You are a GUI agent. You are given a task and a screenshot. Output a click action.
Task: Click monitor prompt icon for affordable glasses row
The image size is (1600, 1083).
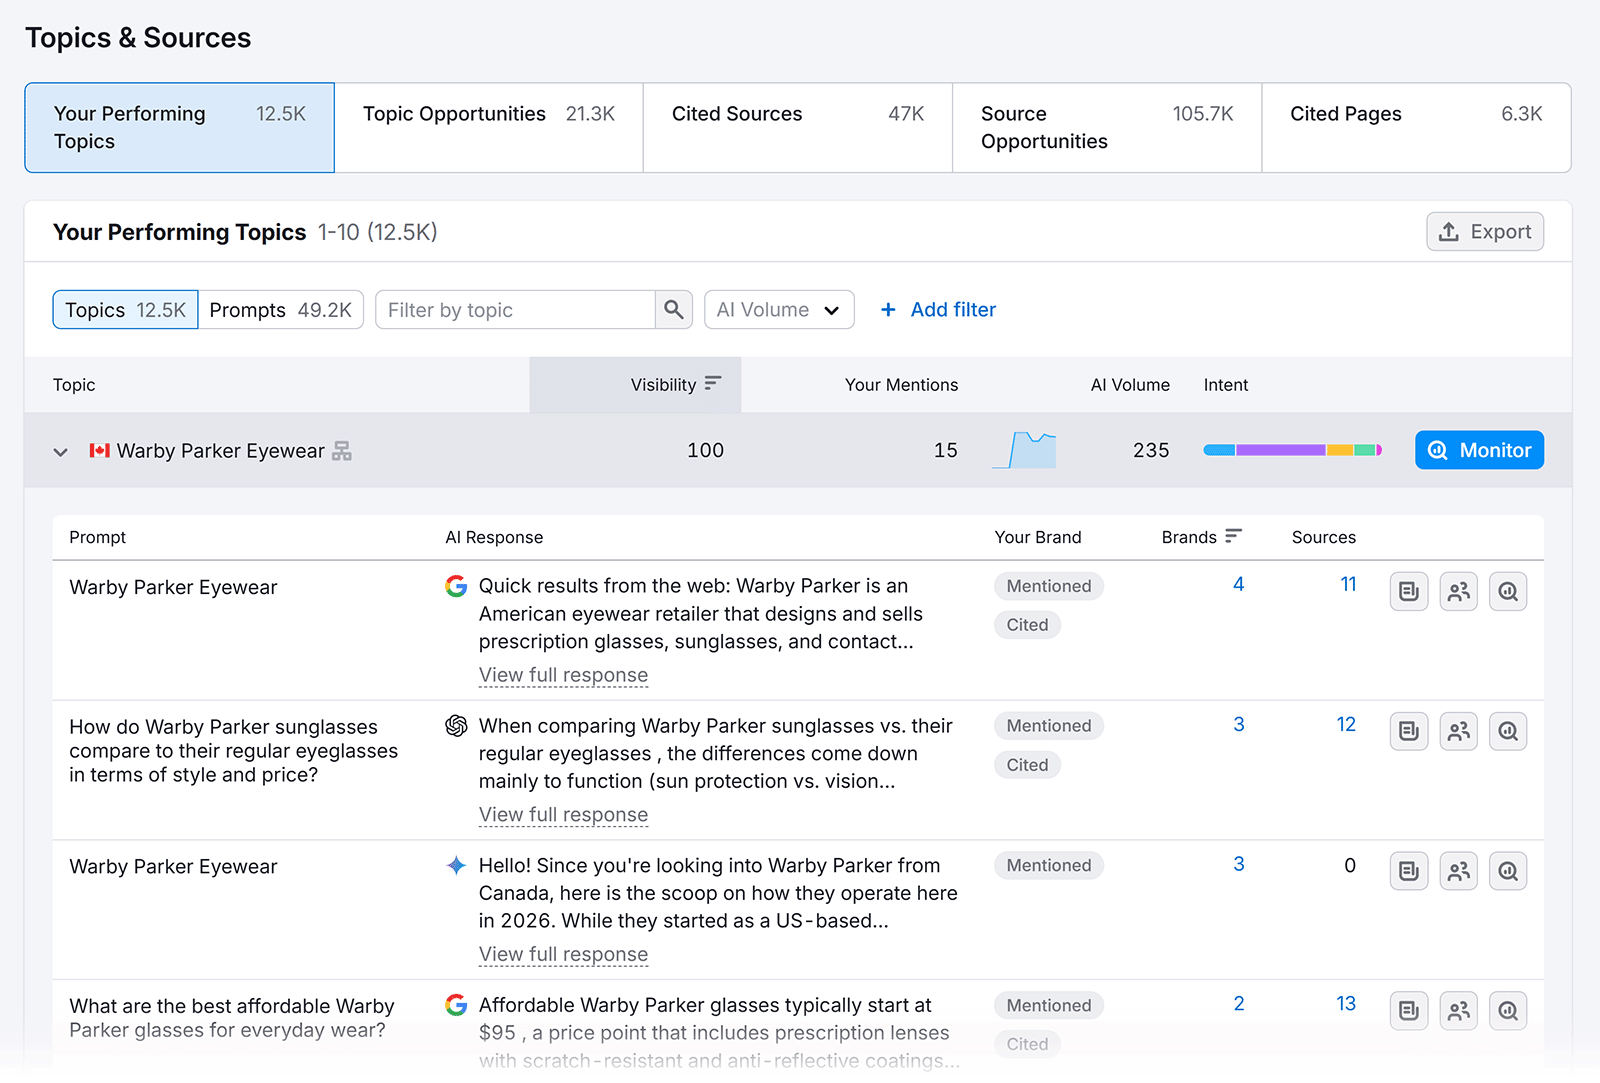(x=1508, y=1011)
